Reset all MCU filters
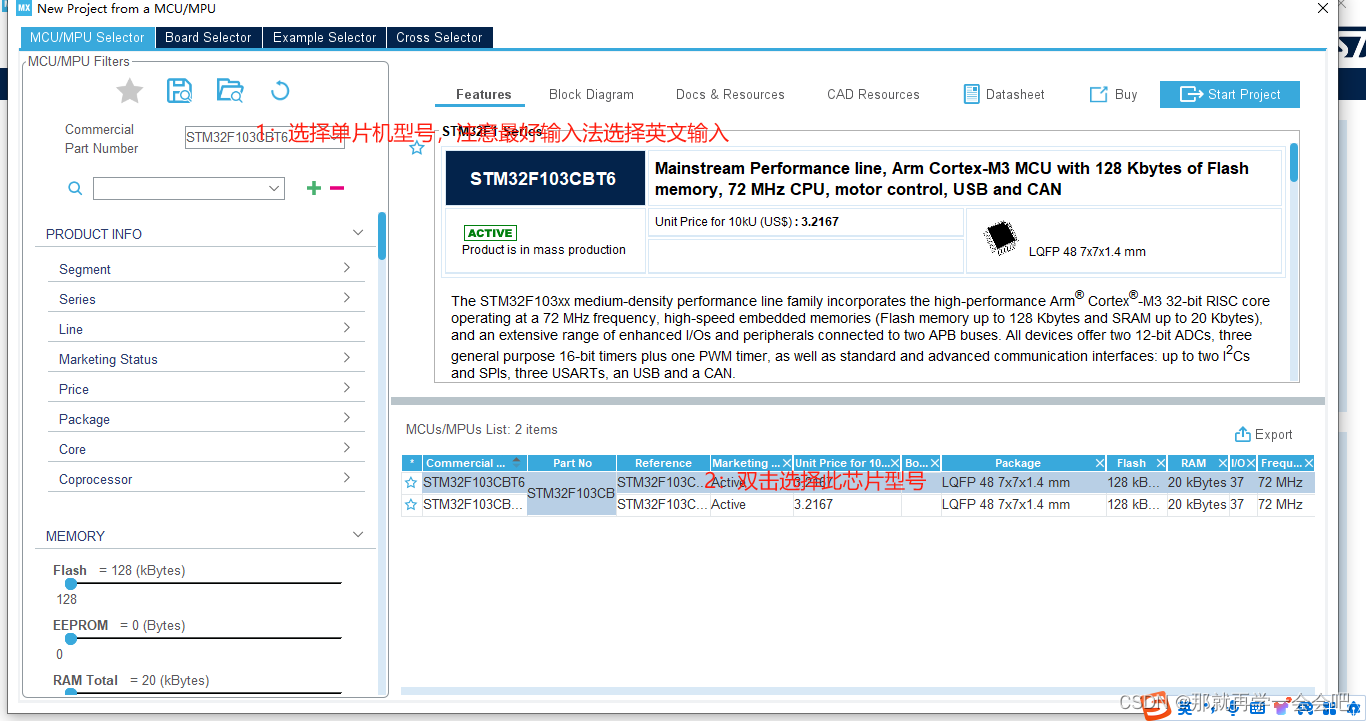Viewport: 1366px width, 721px height. pyautogui.click(x=280, y=91)
